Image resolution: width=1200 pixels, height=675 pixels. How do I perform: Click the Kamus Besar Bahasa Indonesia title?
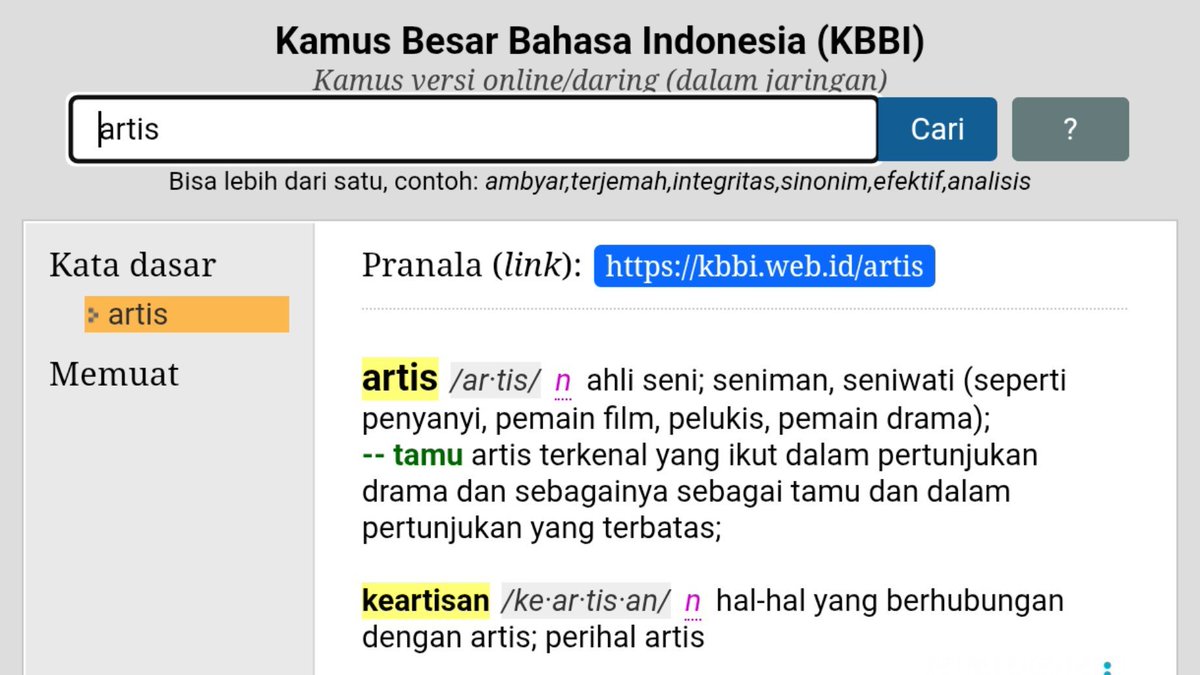point(600,42)
